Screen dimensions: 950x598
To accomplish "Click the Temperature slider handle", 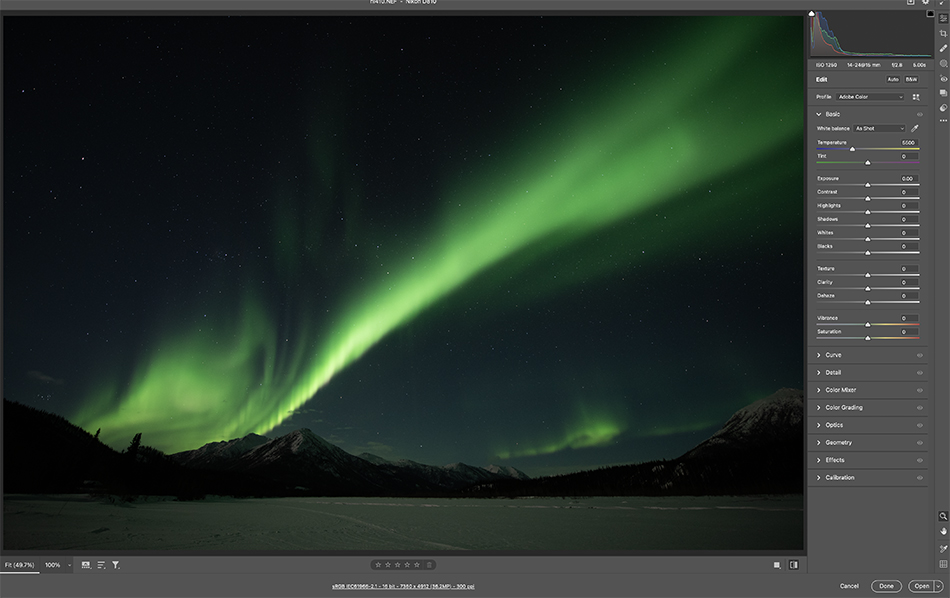I will pyautogui.click(x=852, y=149).
